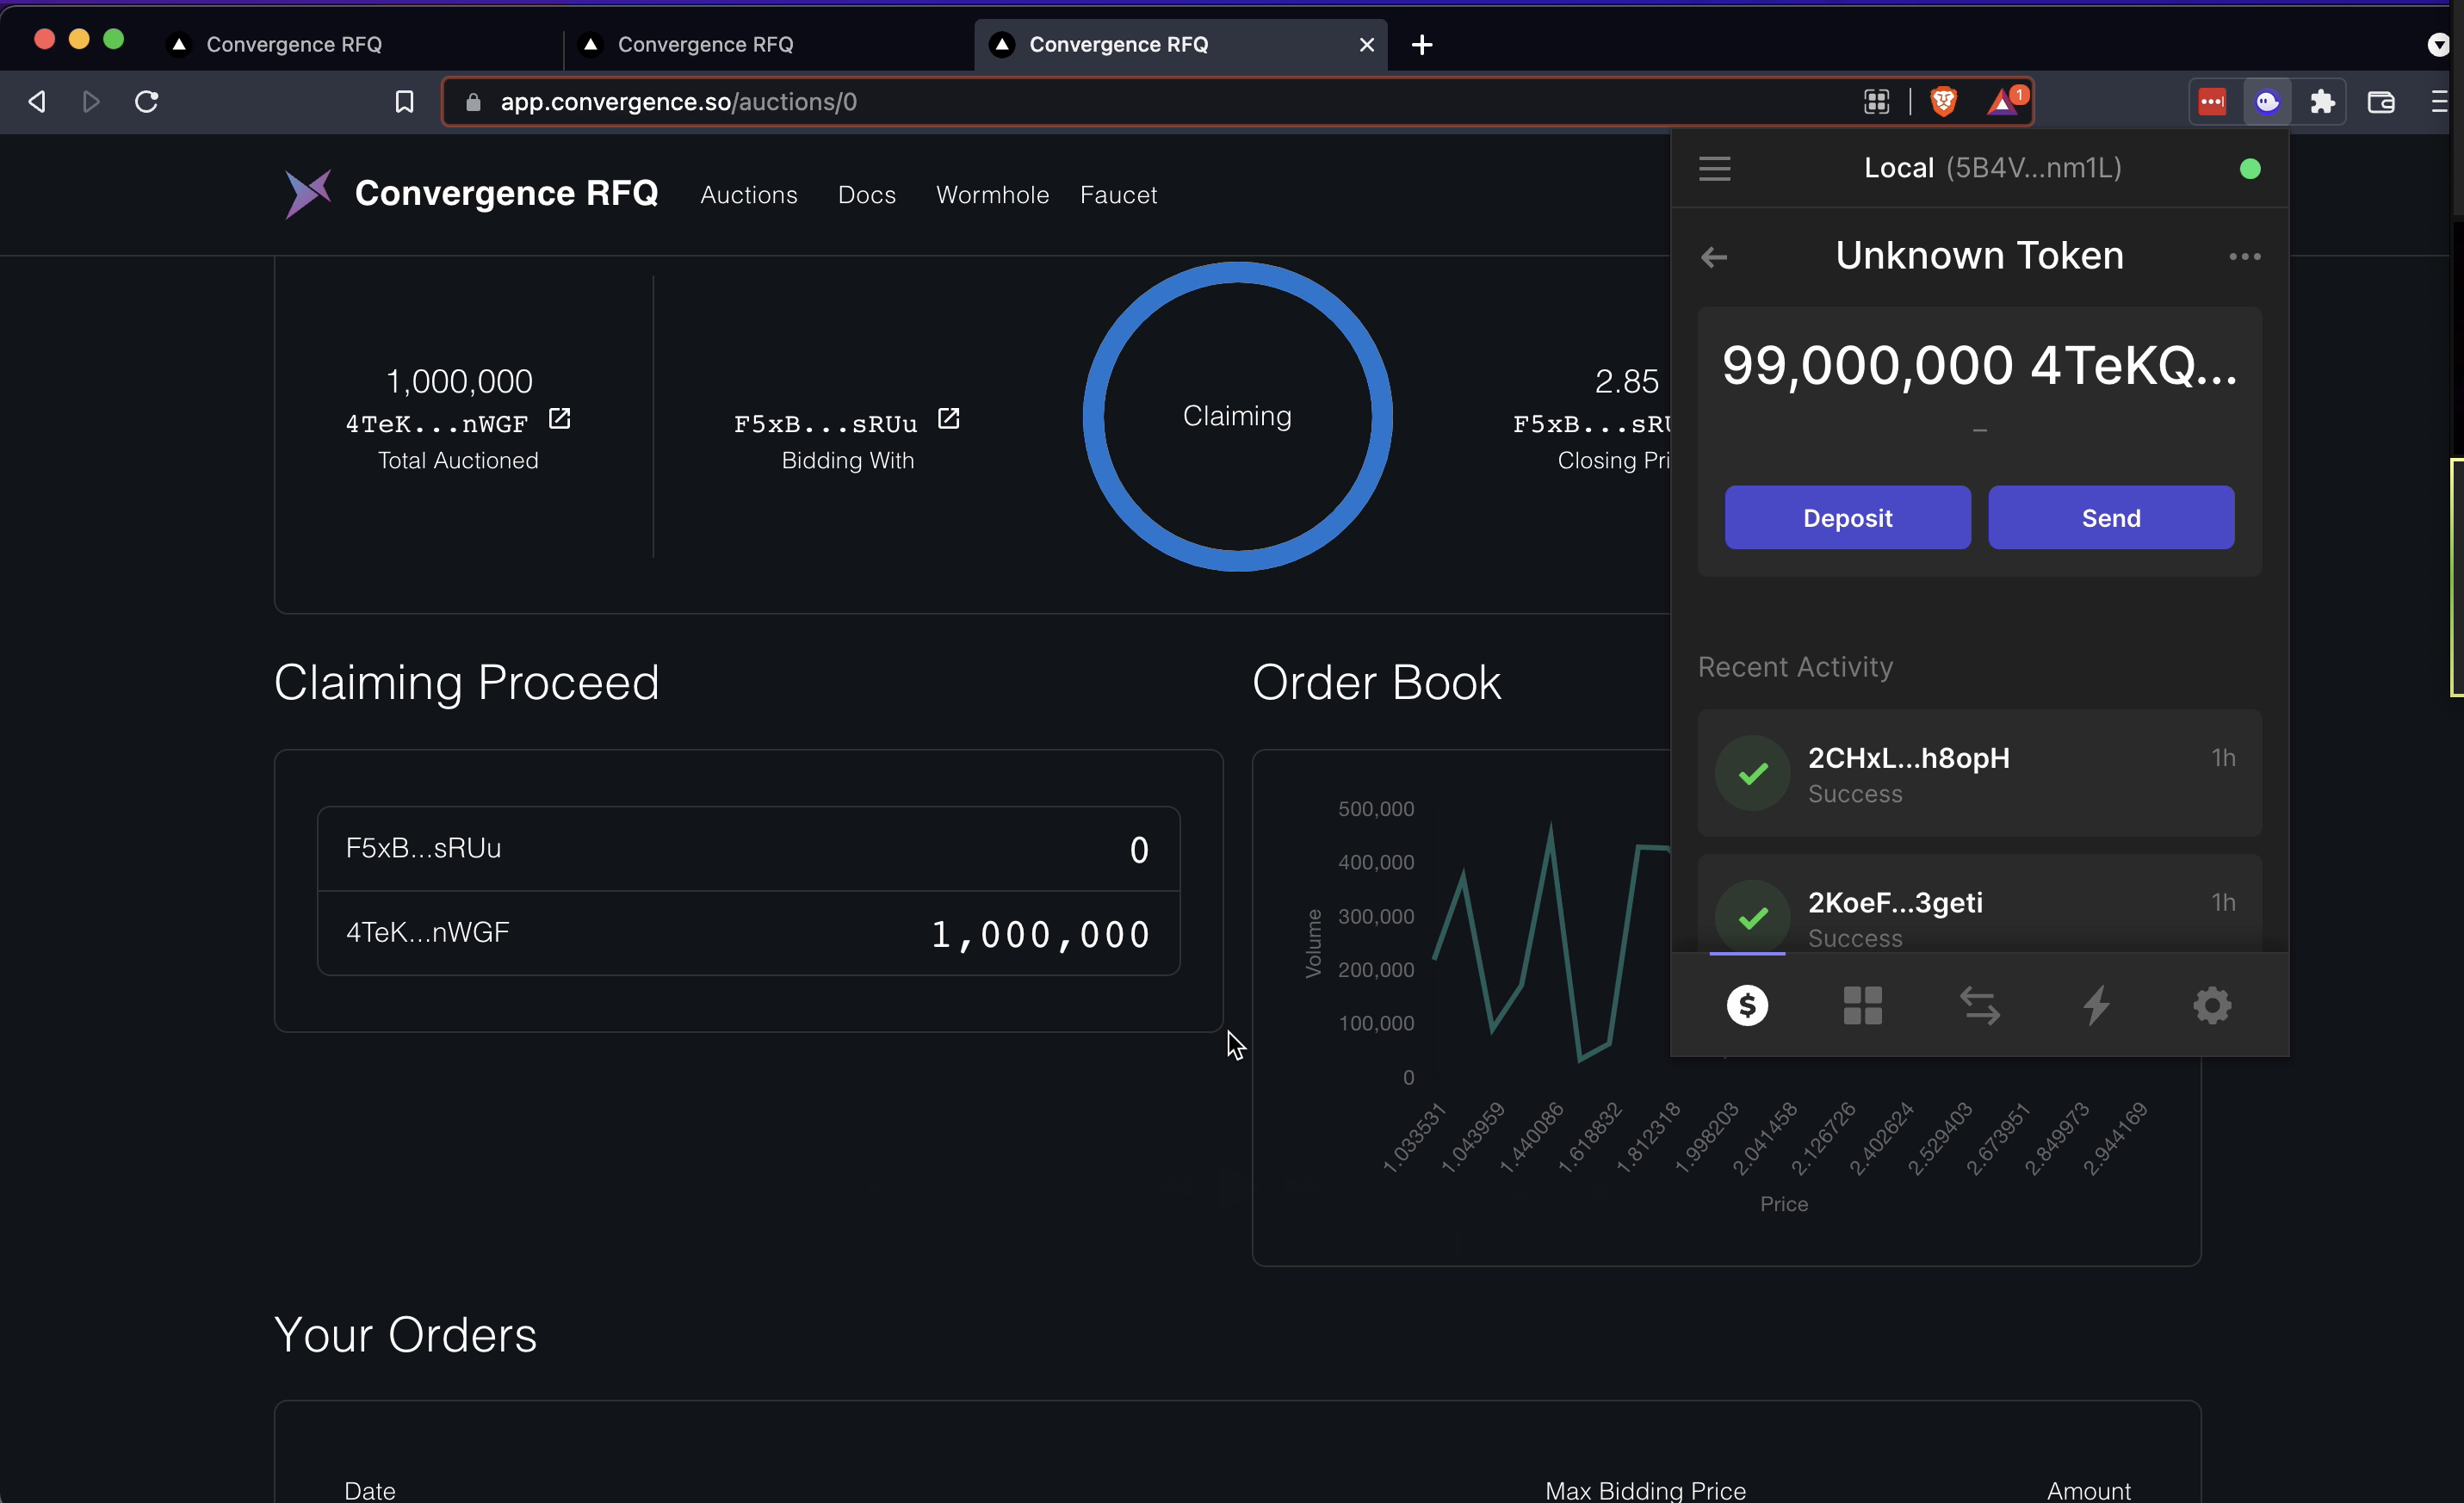
Task: Expand Unknown Token three-dots options
Action: (2244, 257)
